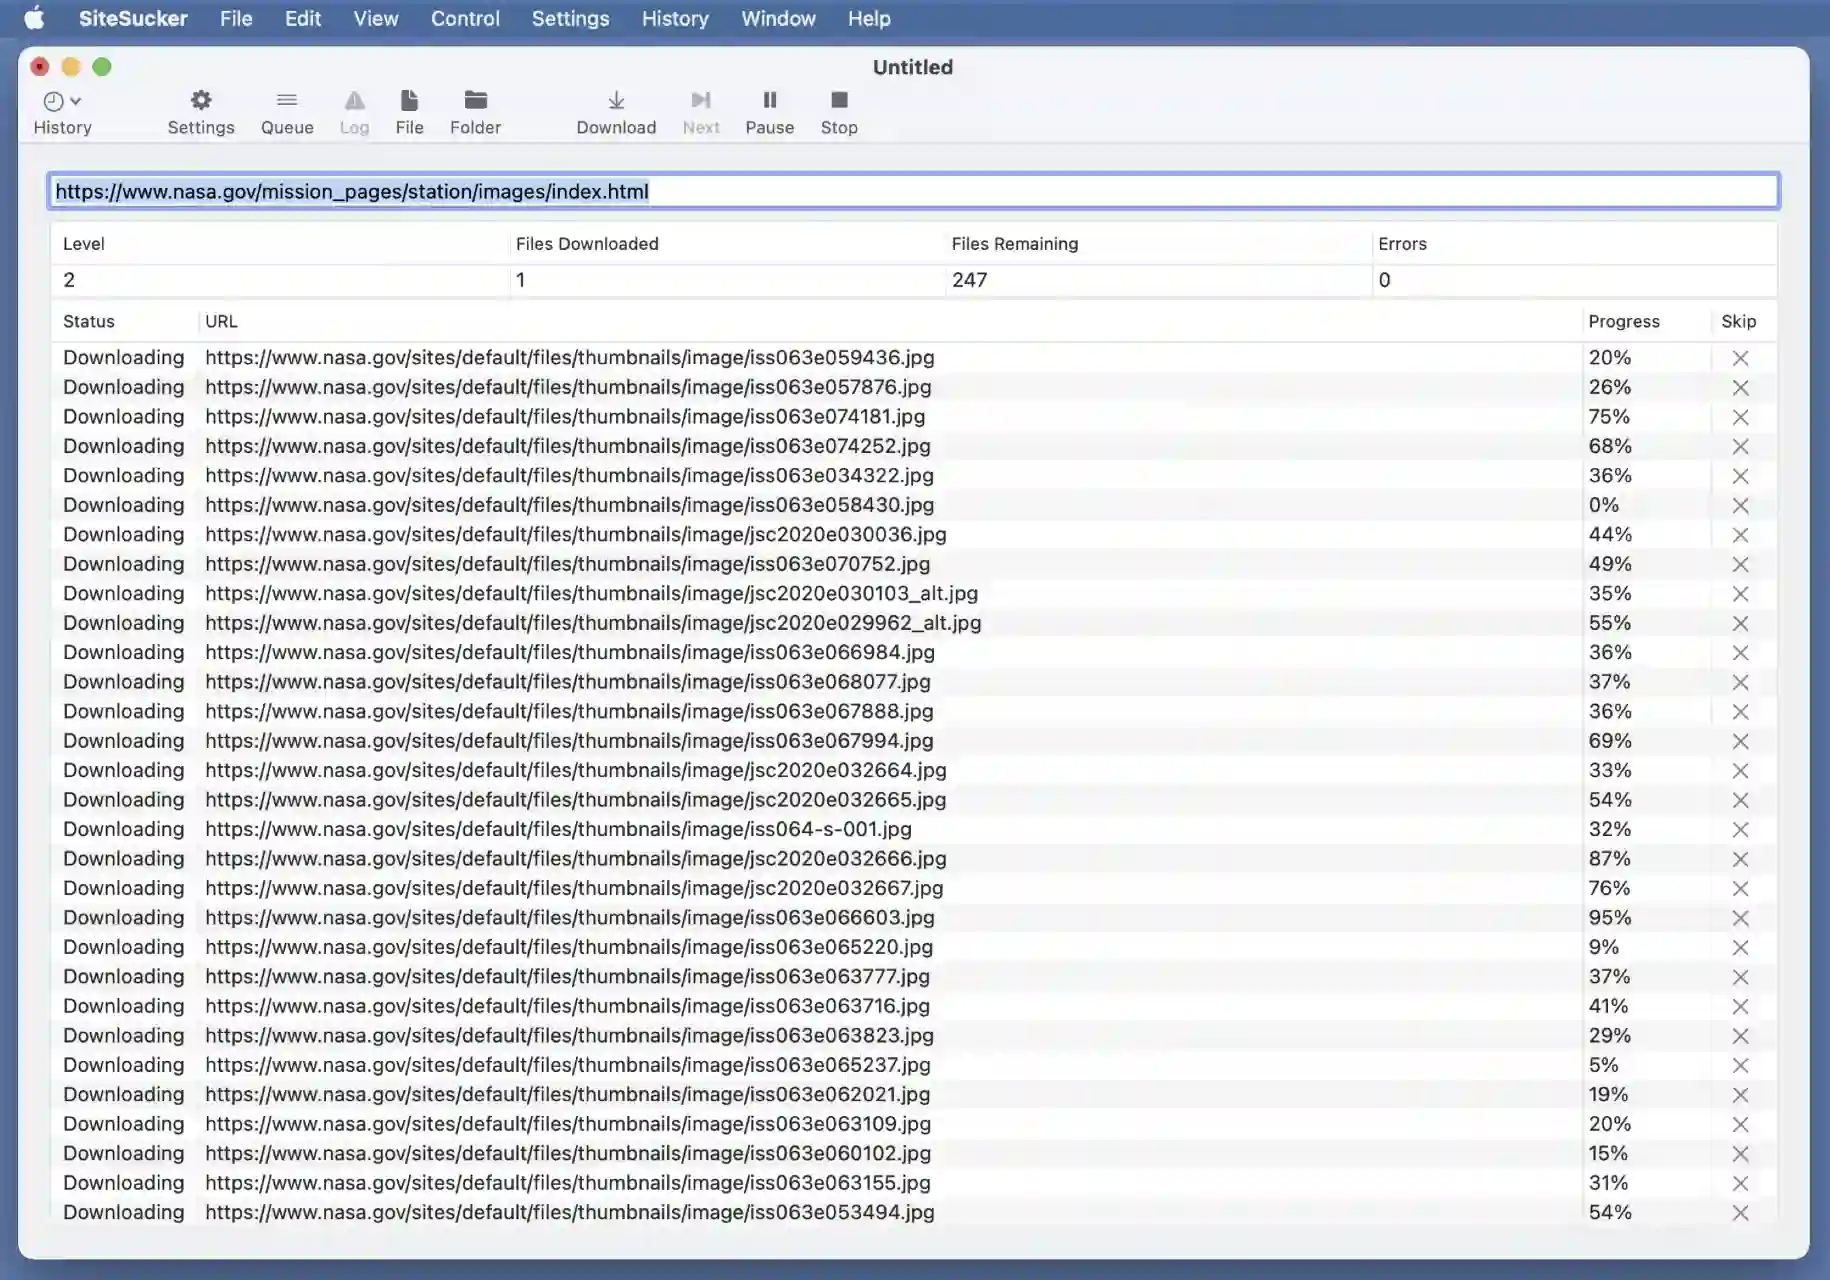This screenshot has width=1830, height=1280.
Task: Skip download of iss063e070752.jpg
Action: [1740, 564]
